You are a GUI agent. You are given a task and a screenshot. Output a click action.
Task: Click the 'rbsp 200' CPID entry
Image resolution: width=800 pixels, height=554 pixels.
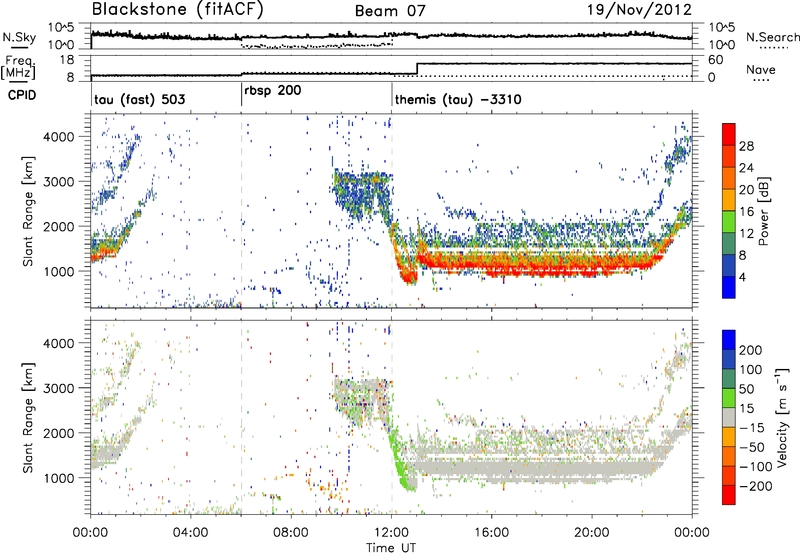pos(272,91)
